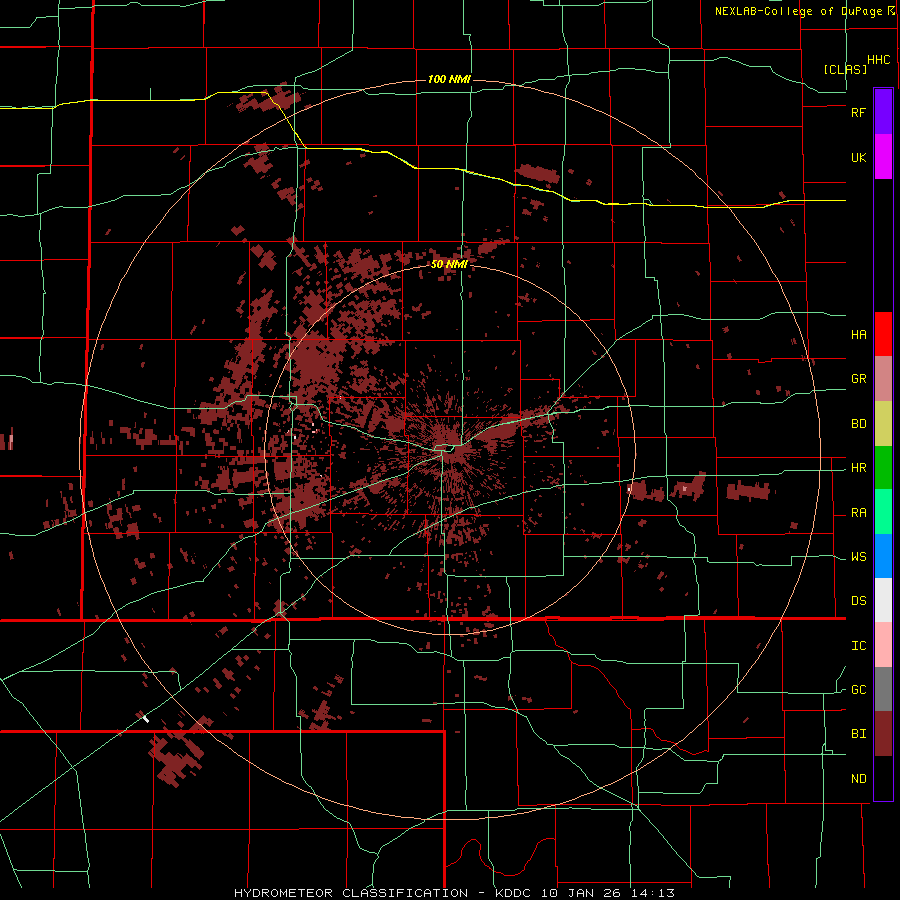Click the DS legend label
Screen dimensions: 900x900
click(x=858, y=601)
